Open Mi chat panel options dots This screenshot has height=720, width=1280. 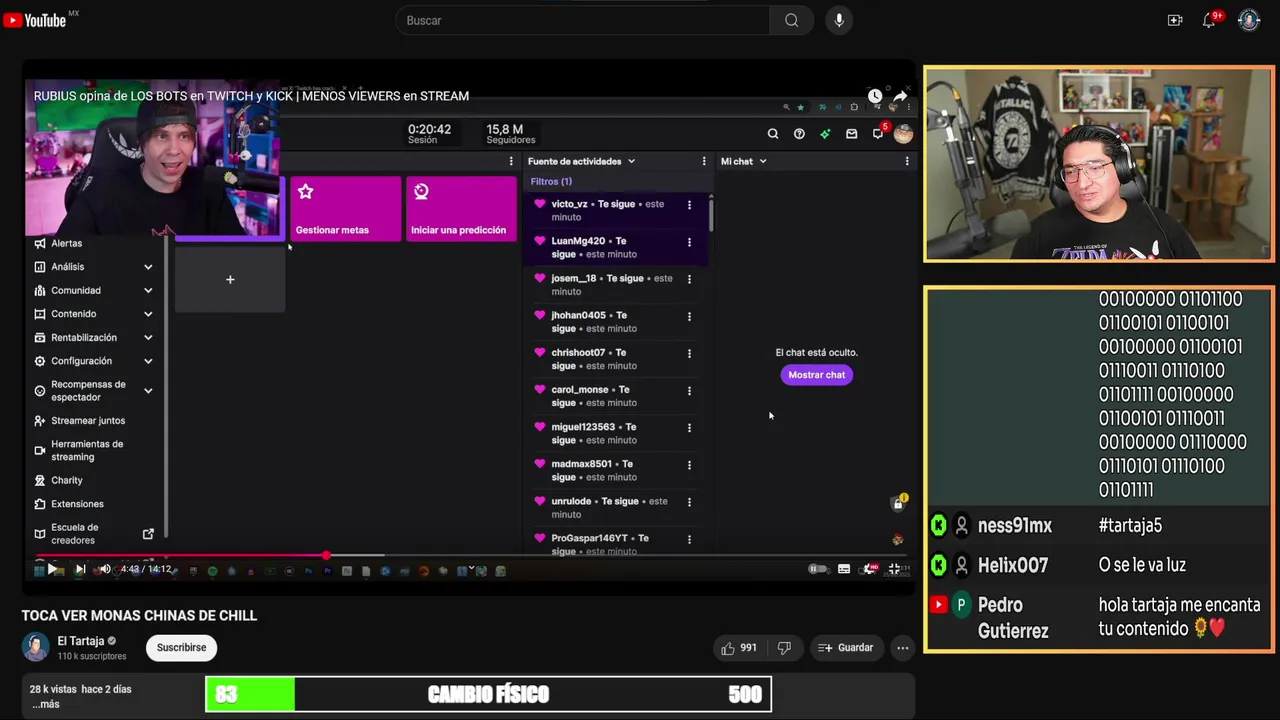(x=907, y=161)
